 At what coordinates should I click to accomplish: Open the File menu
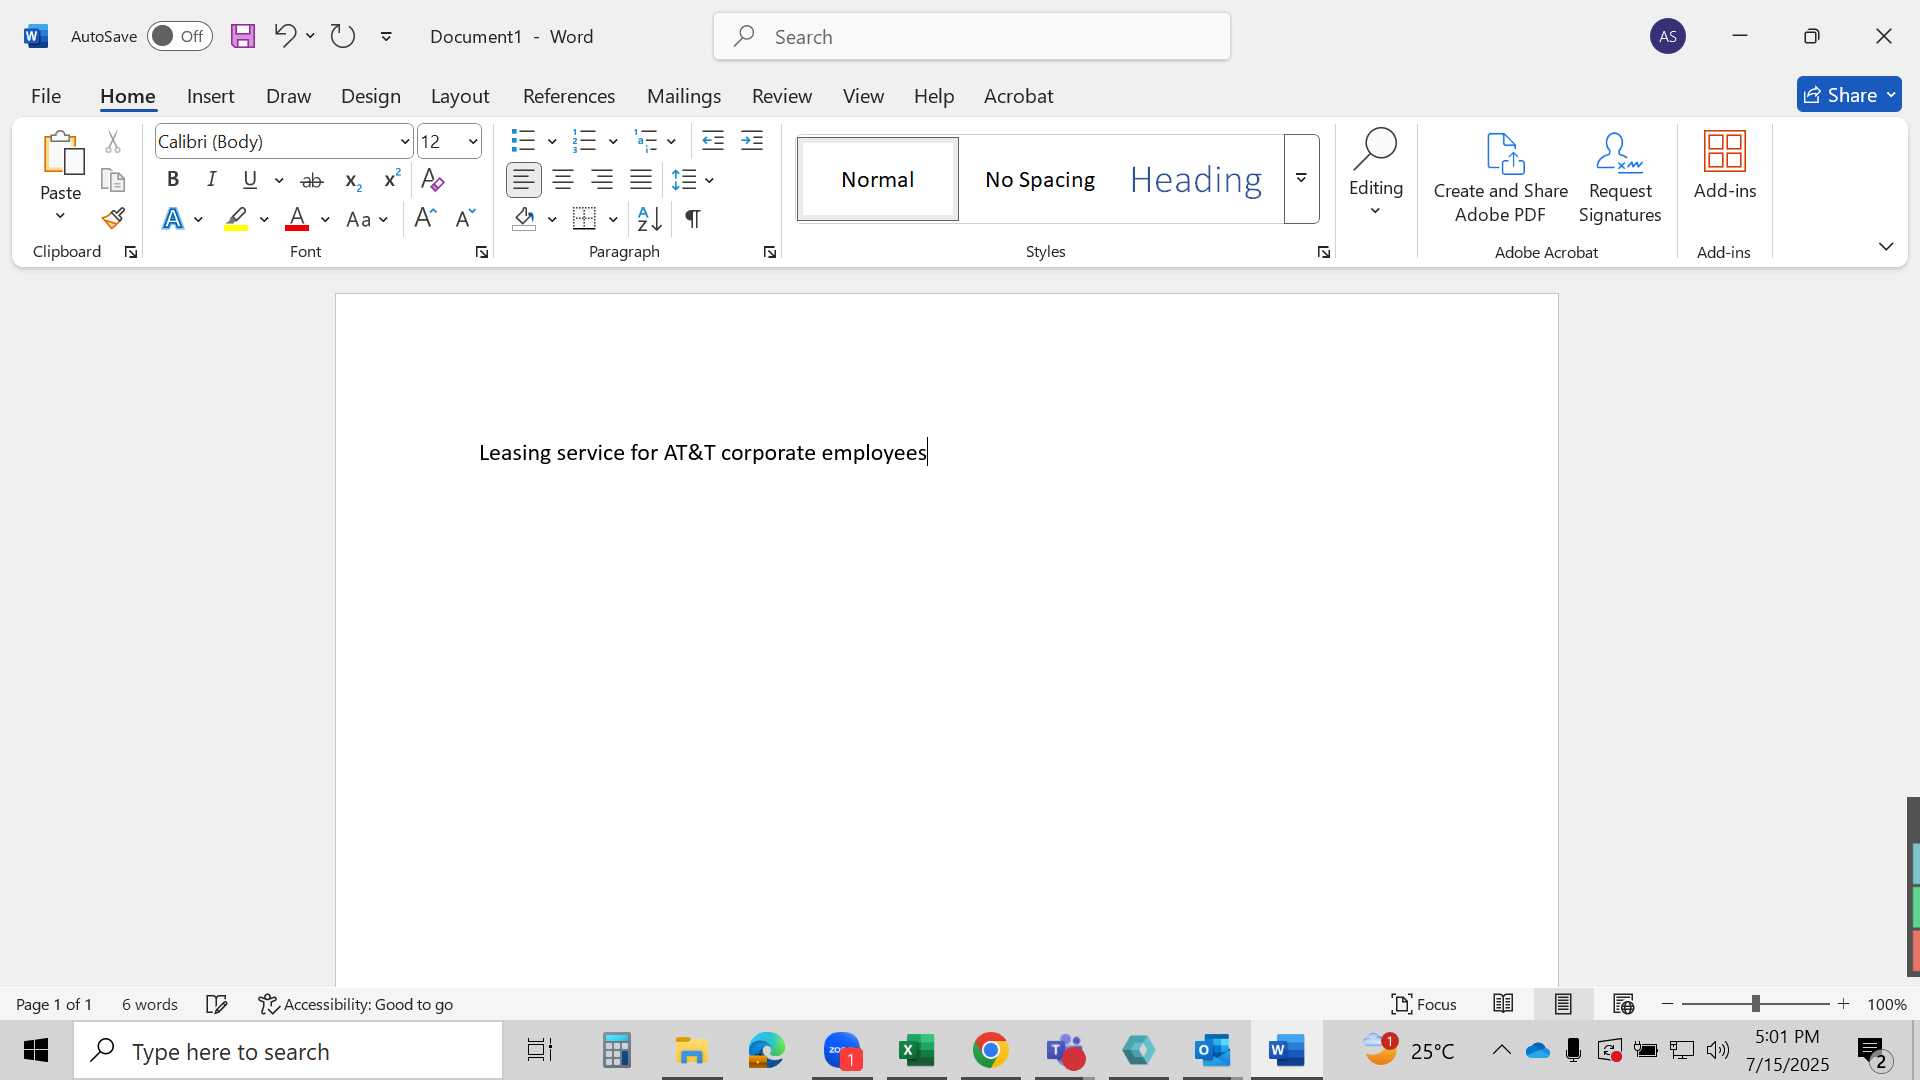tap(46, 96)
